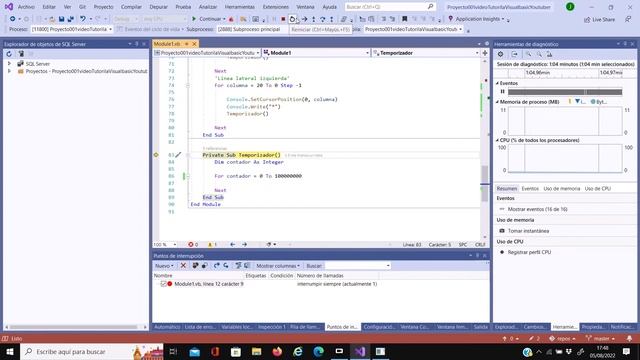Viewport: 640px width, 360px height.
Task: Click the breakpoints Buscar input field
Action: point(358,266)
